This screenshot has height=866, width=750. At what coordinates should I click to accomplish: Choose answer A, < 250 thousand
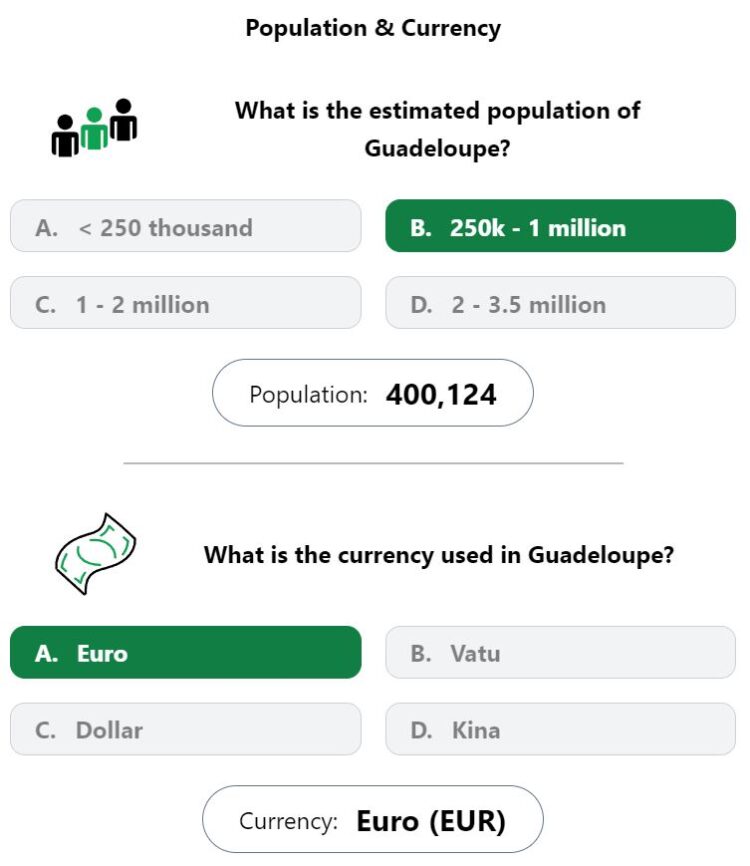(186, 226)
